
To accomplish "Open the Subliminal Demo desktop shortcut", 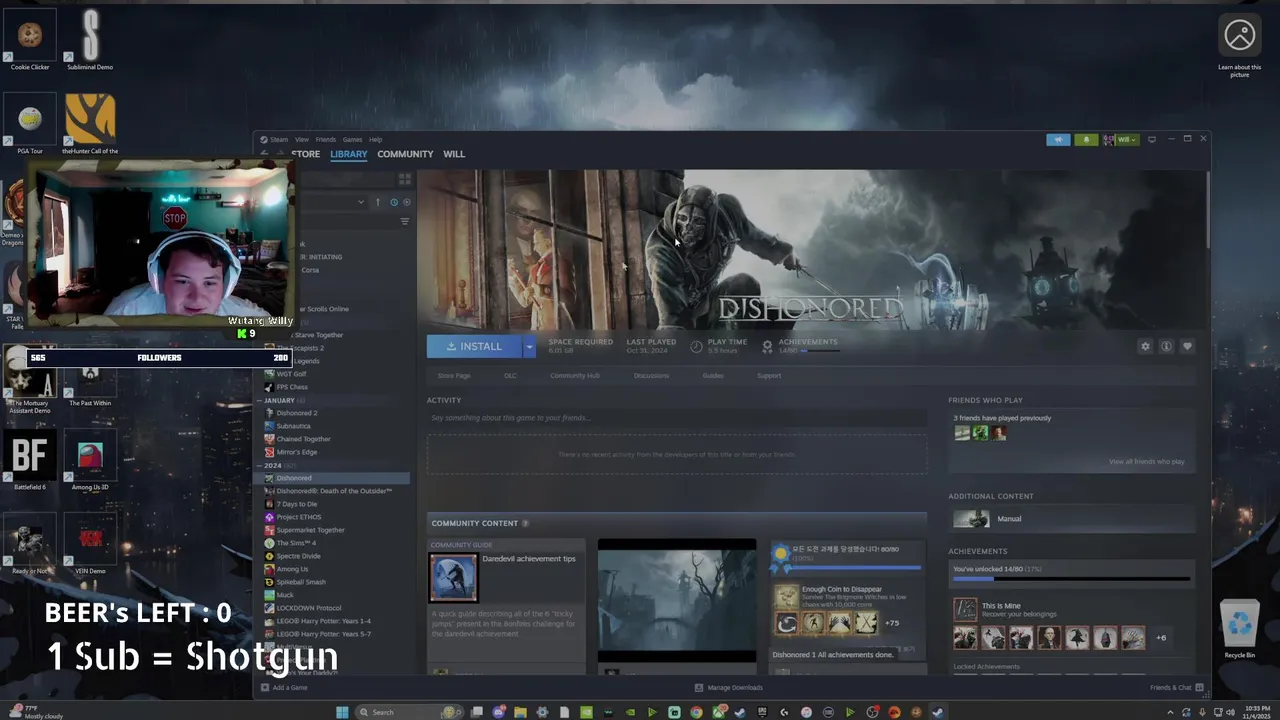I will 90,38.
